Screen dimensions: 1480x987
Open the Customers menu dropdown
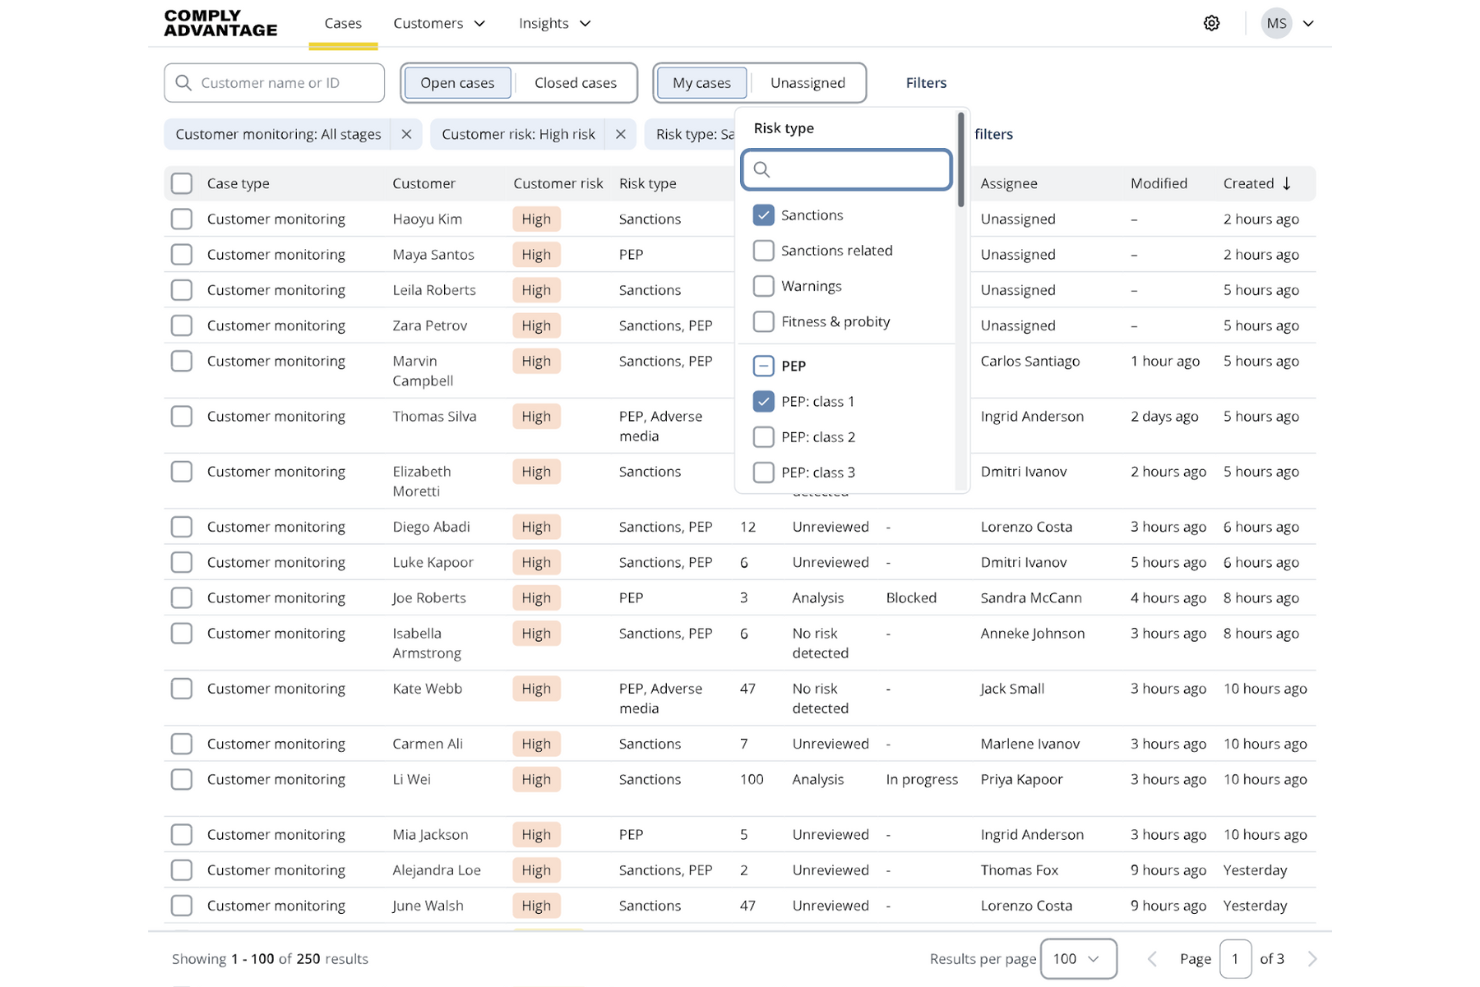439,23
